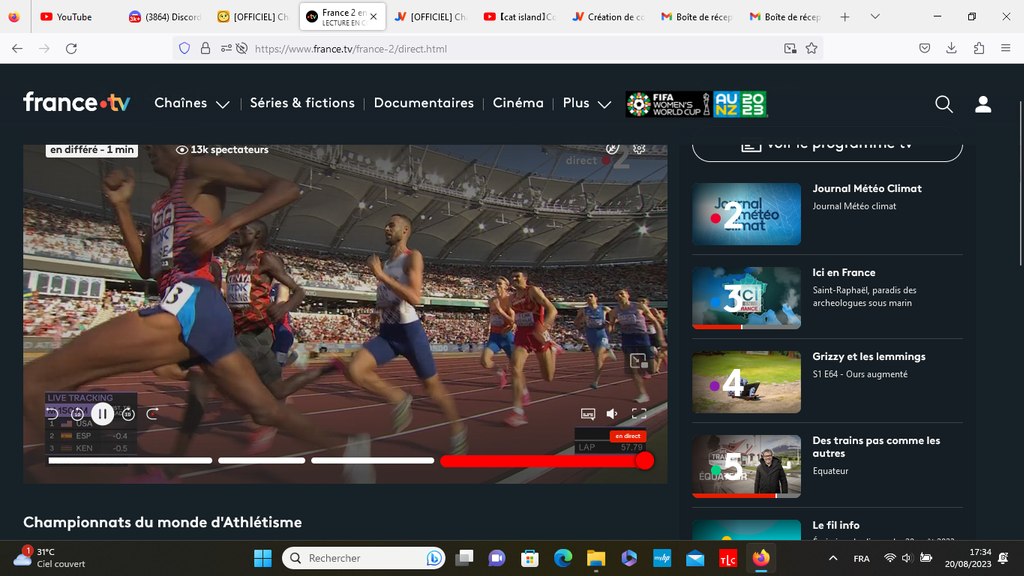Go to the Documentaires section

coord(424,103)
